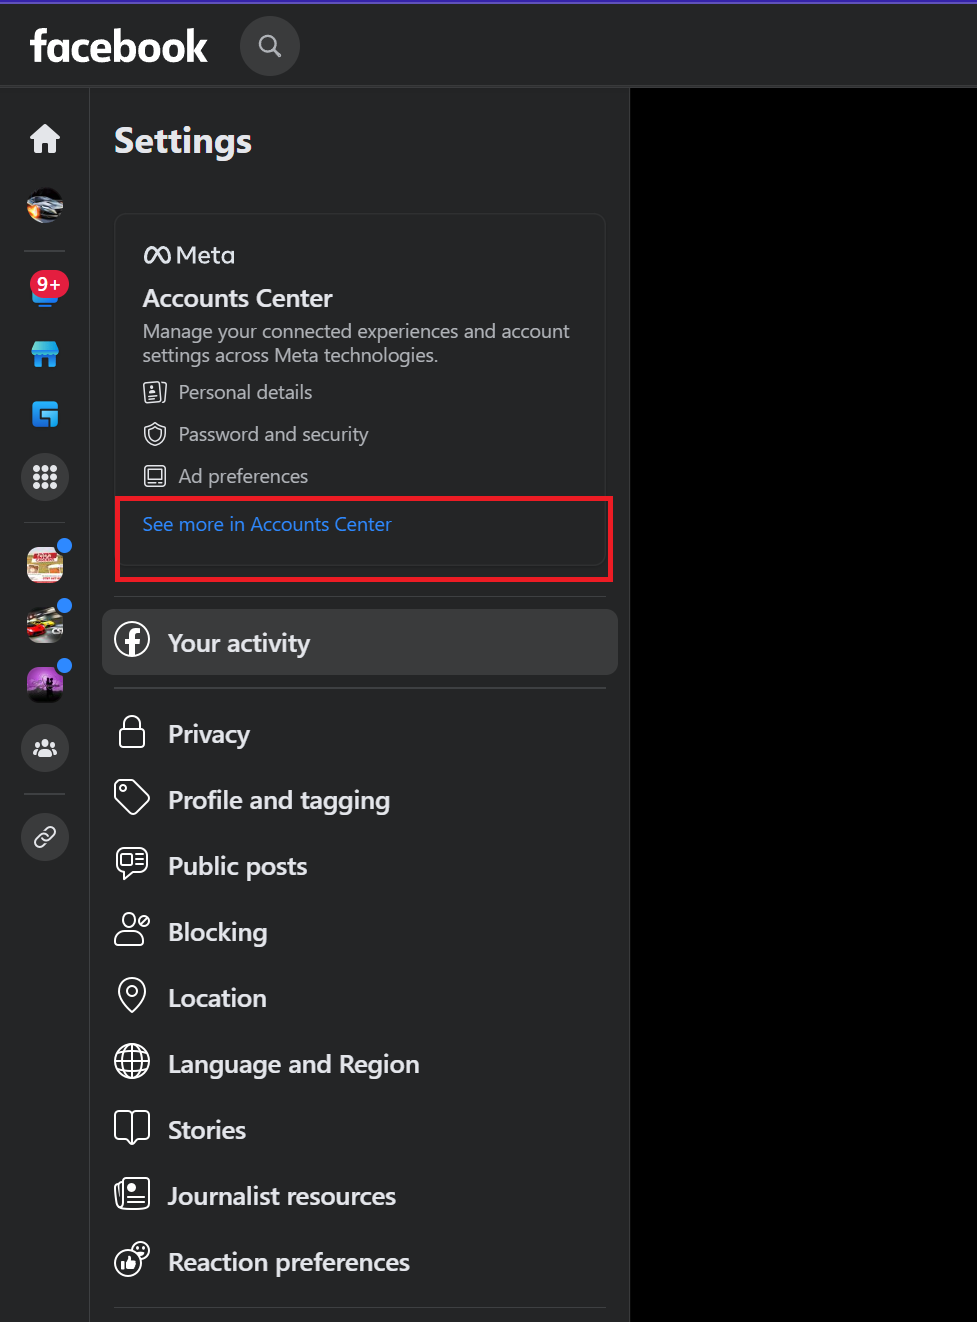Click the chain link shortcut icon

point(45,837)
